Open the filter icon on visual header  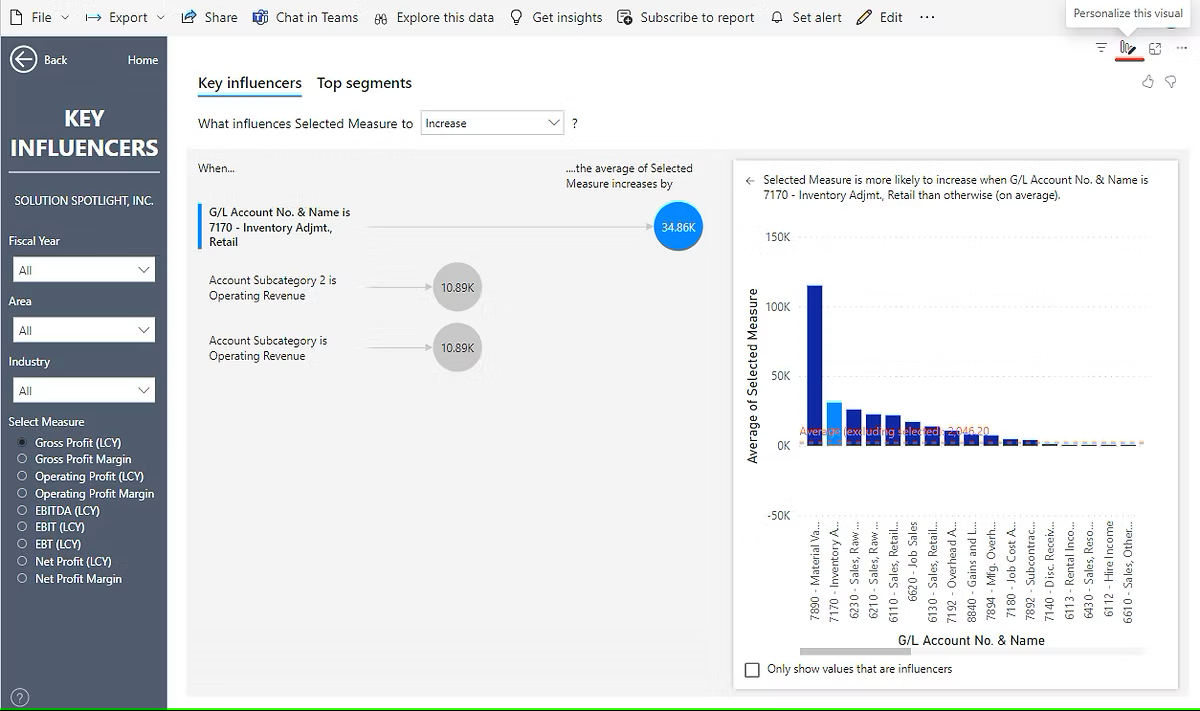[x=1101, y=48]
